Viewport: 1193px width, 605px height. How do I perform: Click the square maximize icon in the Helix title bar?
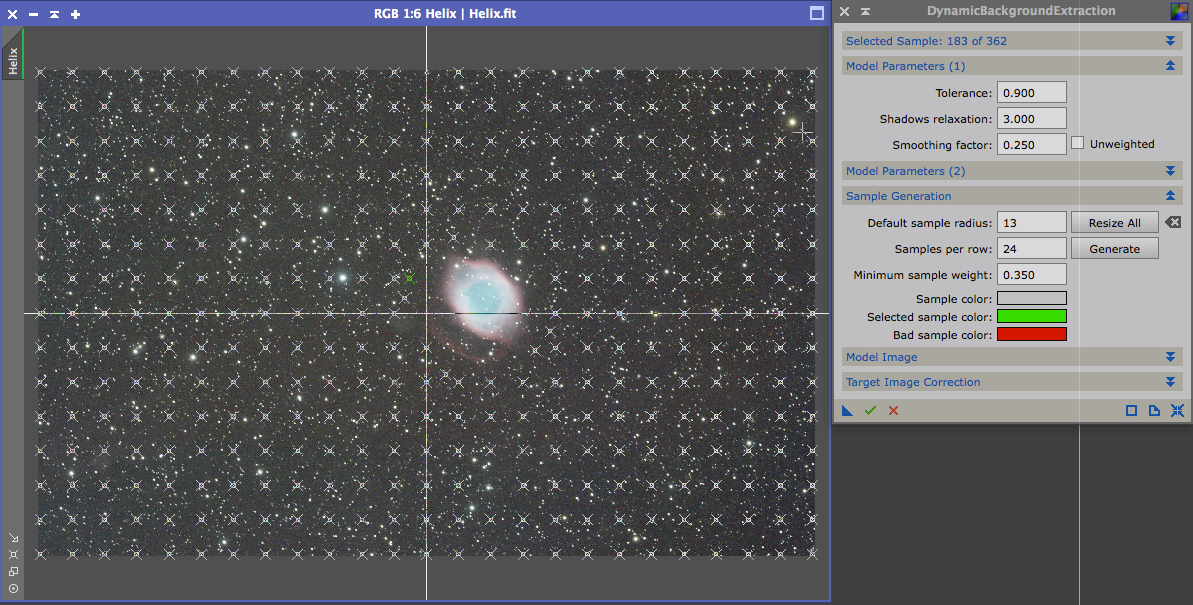(x=816, y=13)
